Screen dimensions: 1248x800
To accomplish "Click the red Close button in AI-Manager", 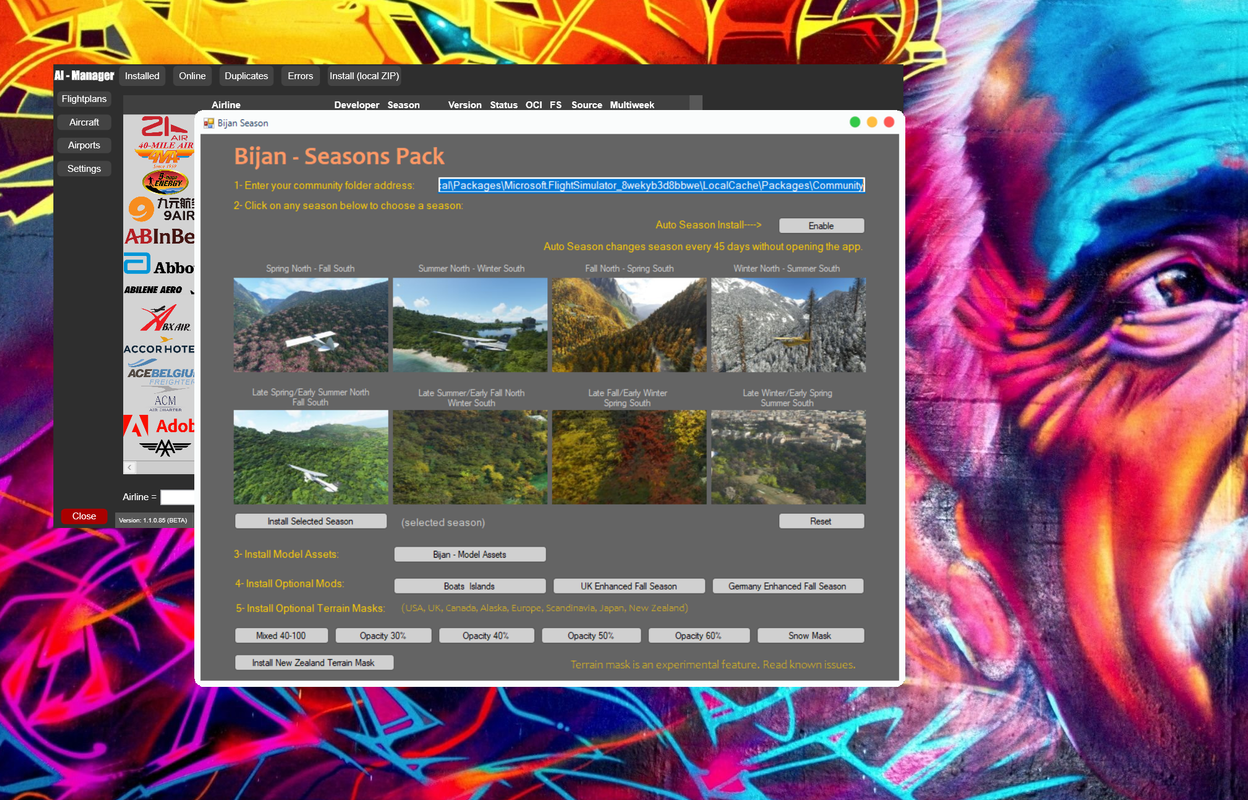I will click(x=84, y=516).
